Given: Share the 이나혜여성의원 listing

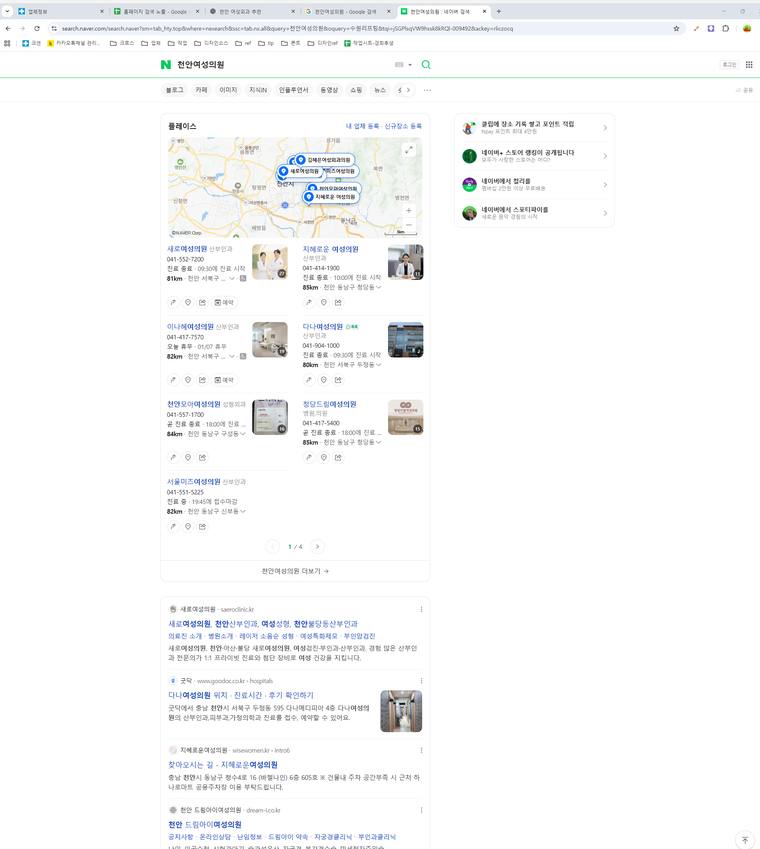Looking at the screenshot, I should click(x=202, y=380).
